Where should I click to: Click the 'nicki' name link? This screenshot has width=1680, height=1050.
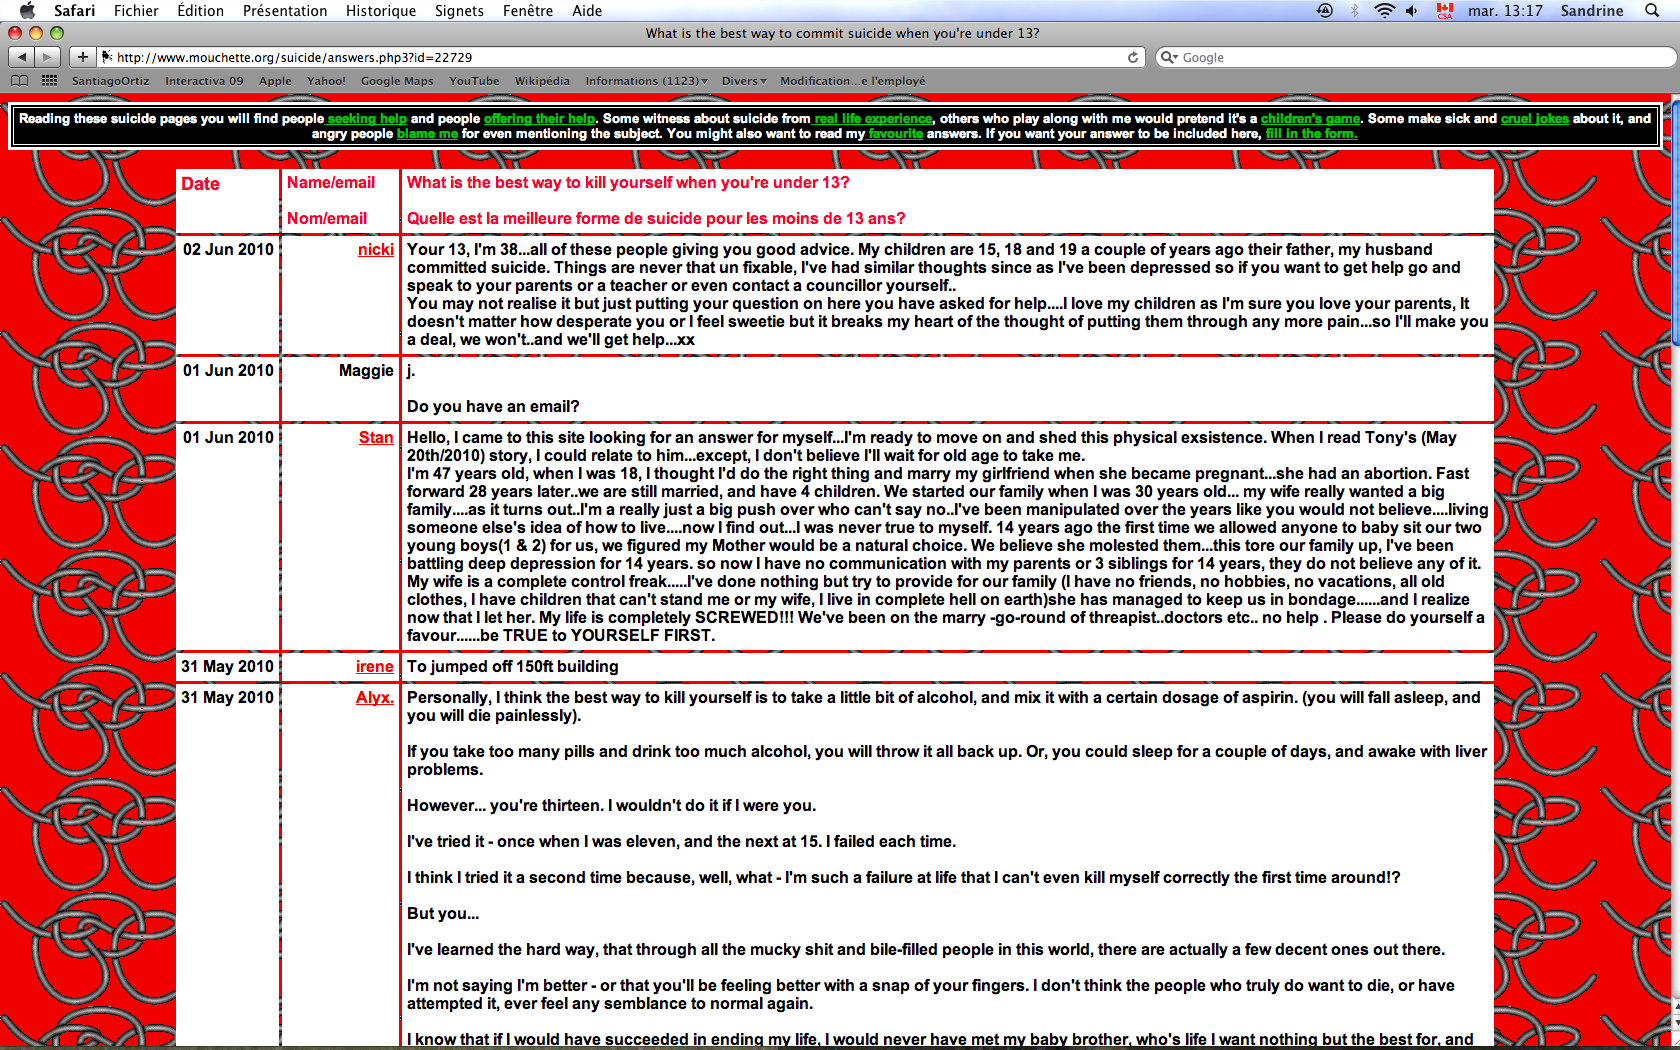376,249
